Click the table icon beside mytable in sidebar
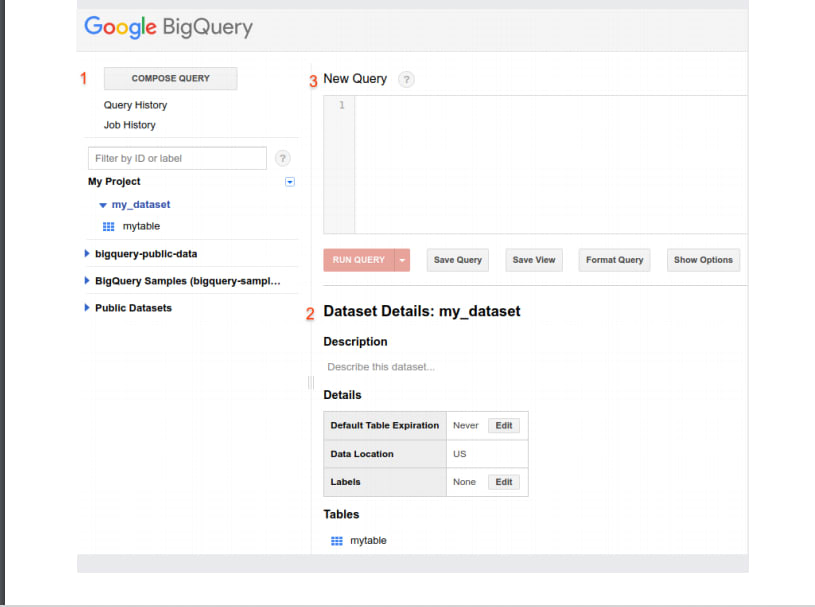Screen dimensions: 815x607 coord(108,227)
